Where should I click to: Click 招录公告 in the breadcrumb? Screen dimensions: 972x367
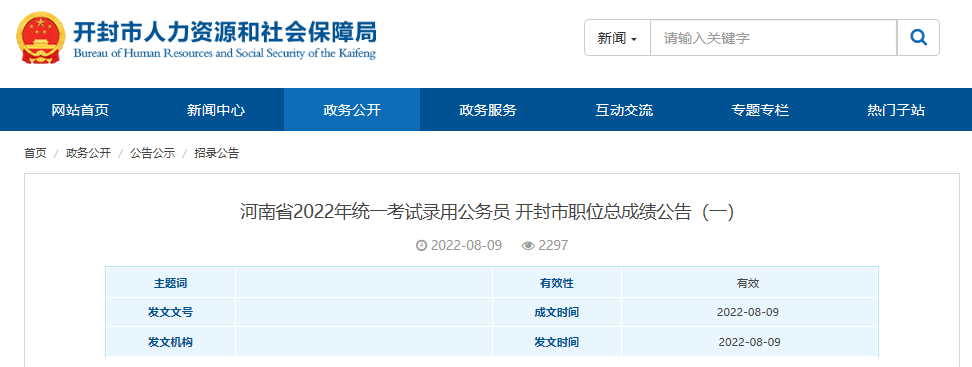tap(216, 153)
